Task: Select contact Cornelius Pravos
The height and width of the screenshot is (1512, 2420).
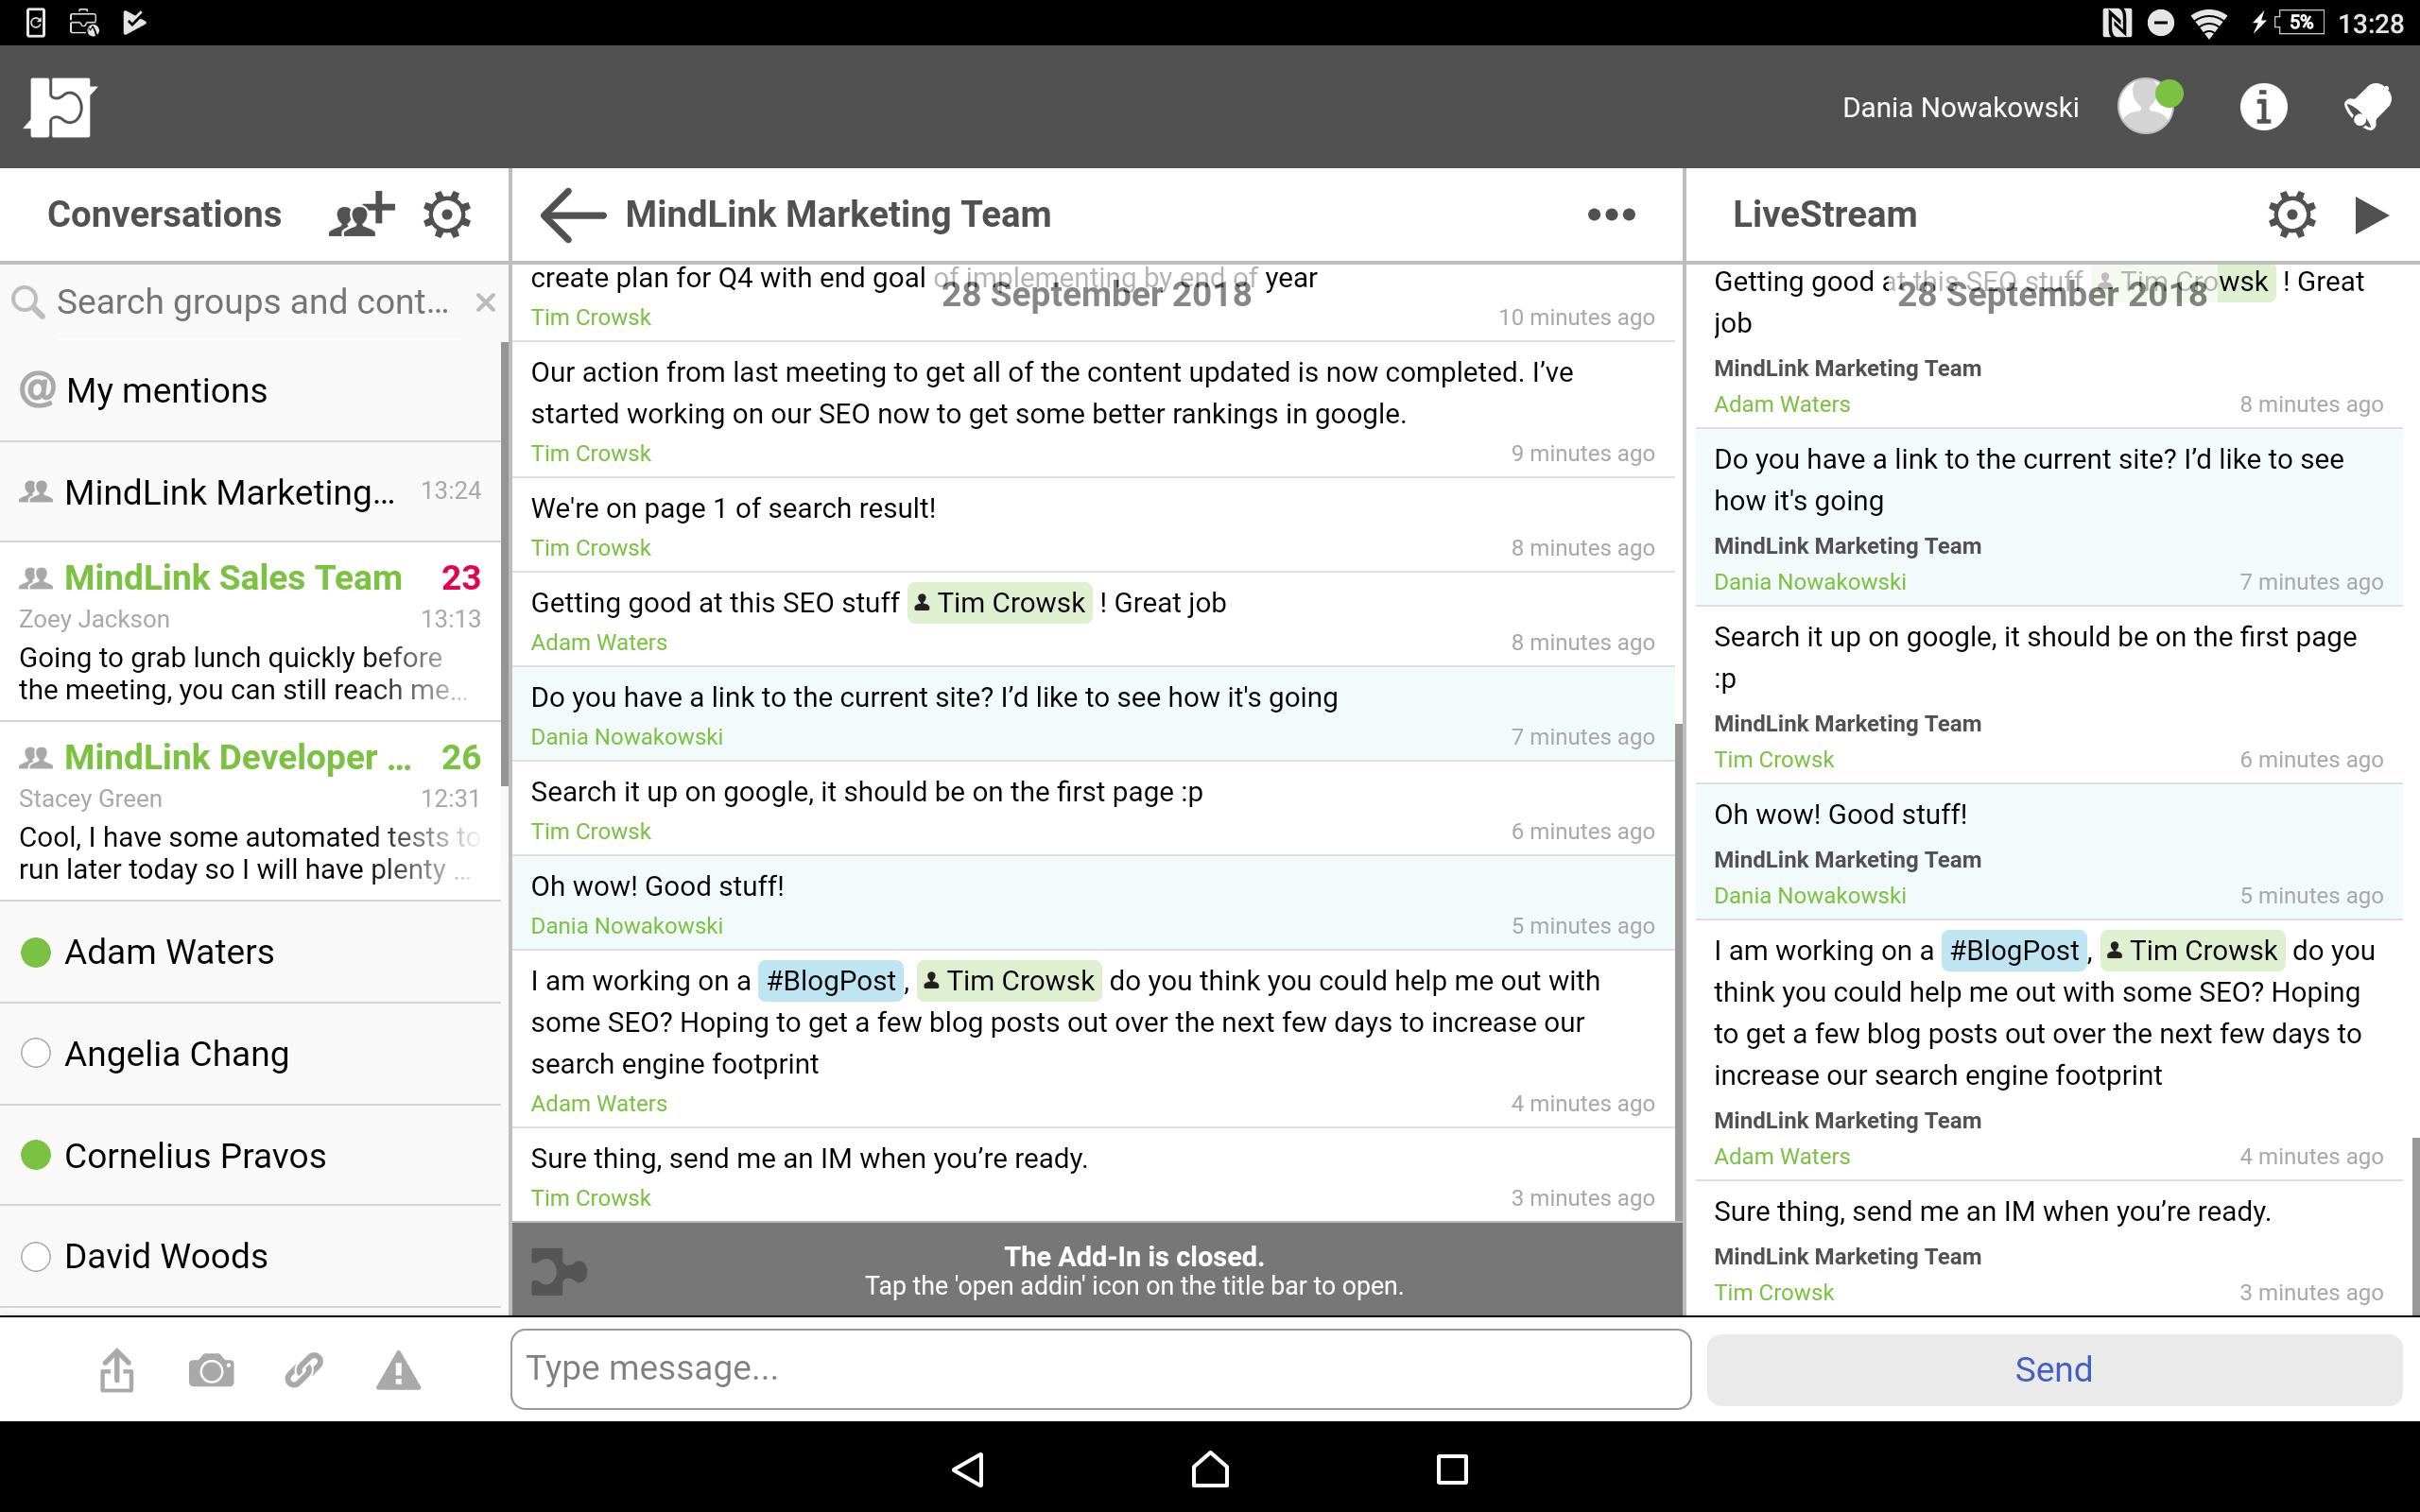Action: coord(250,1155)
